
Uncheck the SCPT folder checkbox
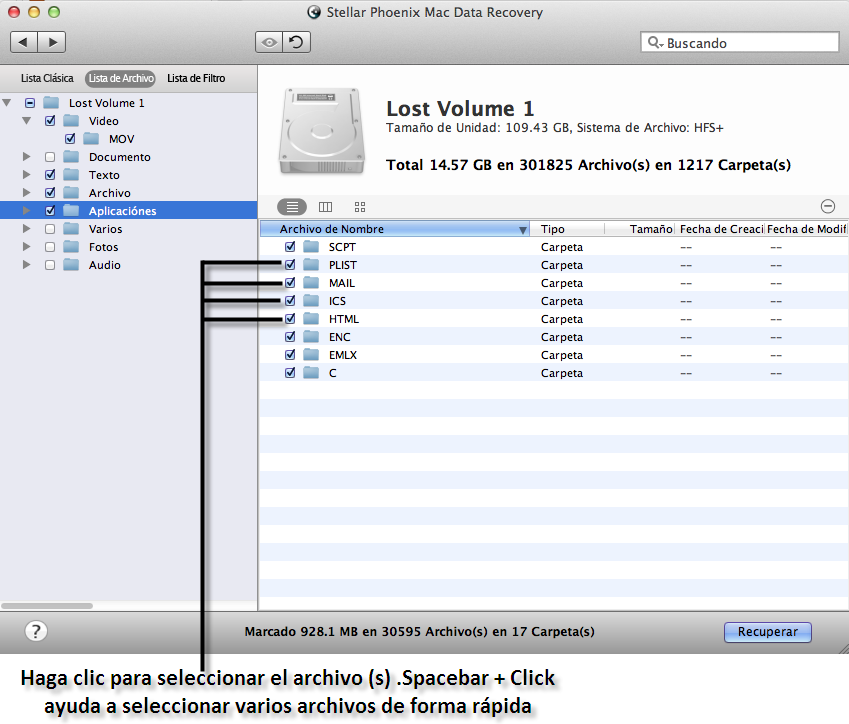(x=290, y=247)
